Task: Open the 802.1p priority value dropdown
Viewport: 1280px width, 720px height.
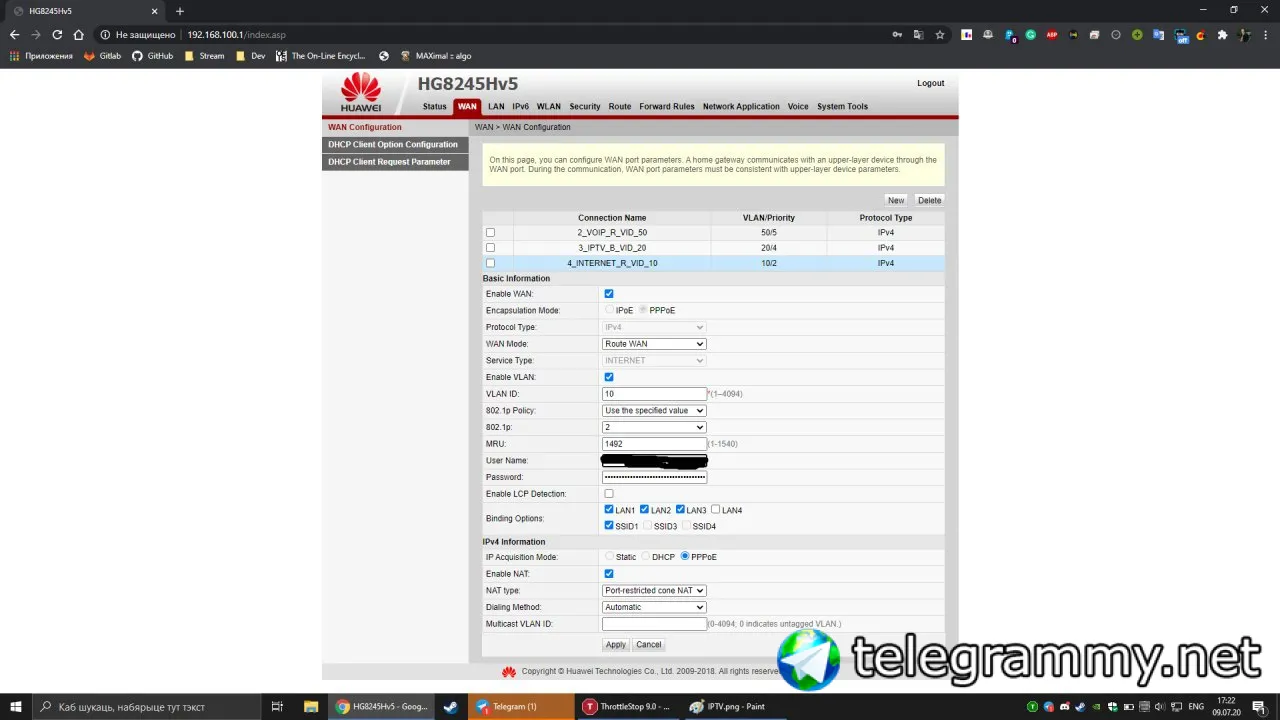Action: [654, 427]
